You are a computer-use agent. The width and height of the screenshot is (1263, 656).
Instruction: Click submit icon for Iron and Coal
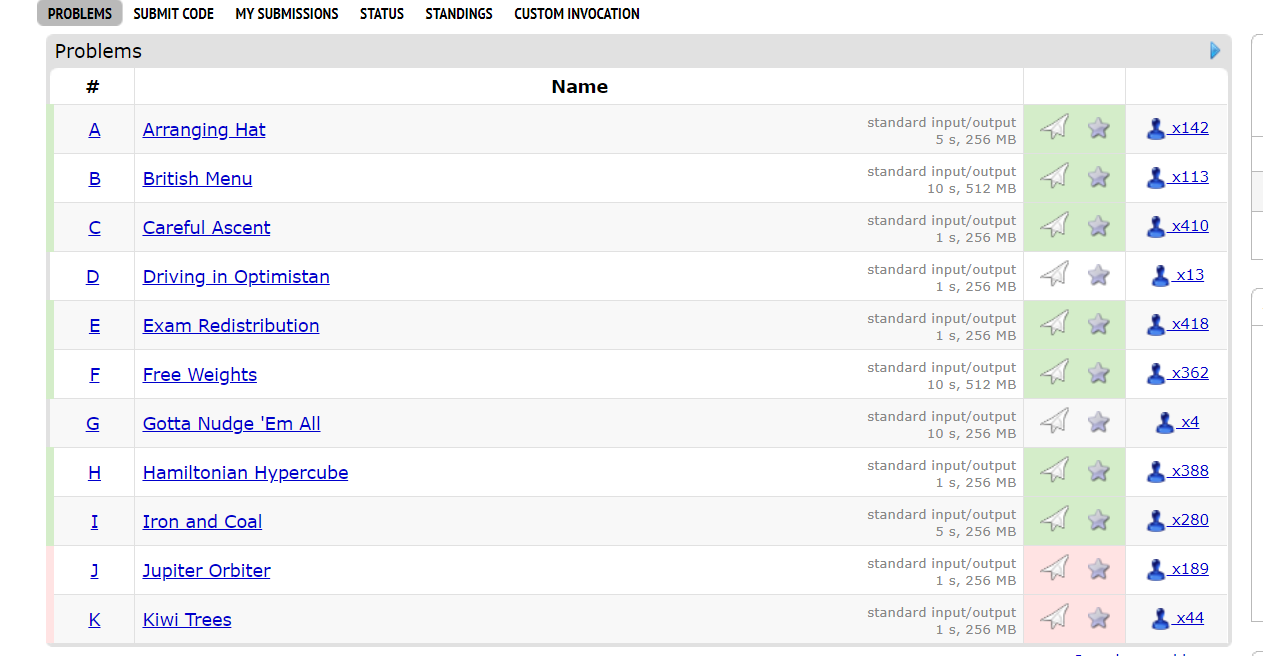[1054, 519]
